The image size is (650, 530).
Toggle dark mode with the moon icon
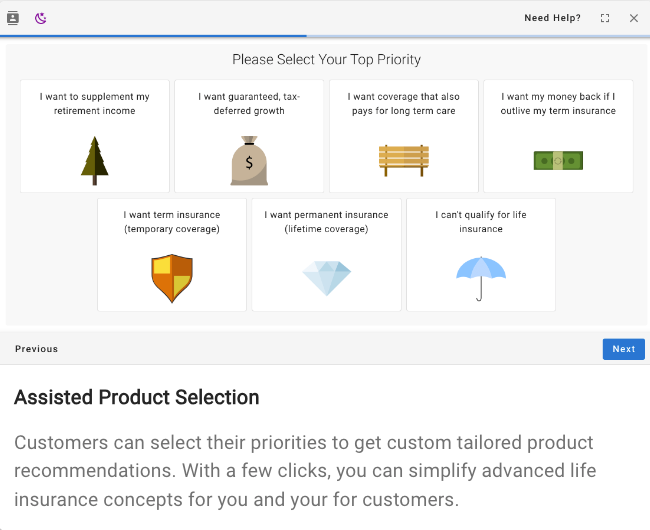[x=41, y=18]
